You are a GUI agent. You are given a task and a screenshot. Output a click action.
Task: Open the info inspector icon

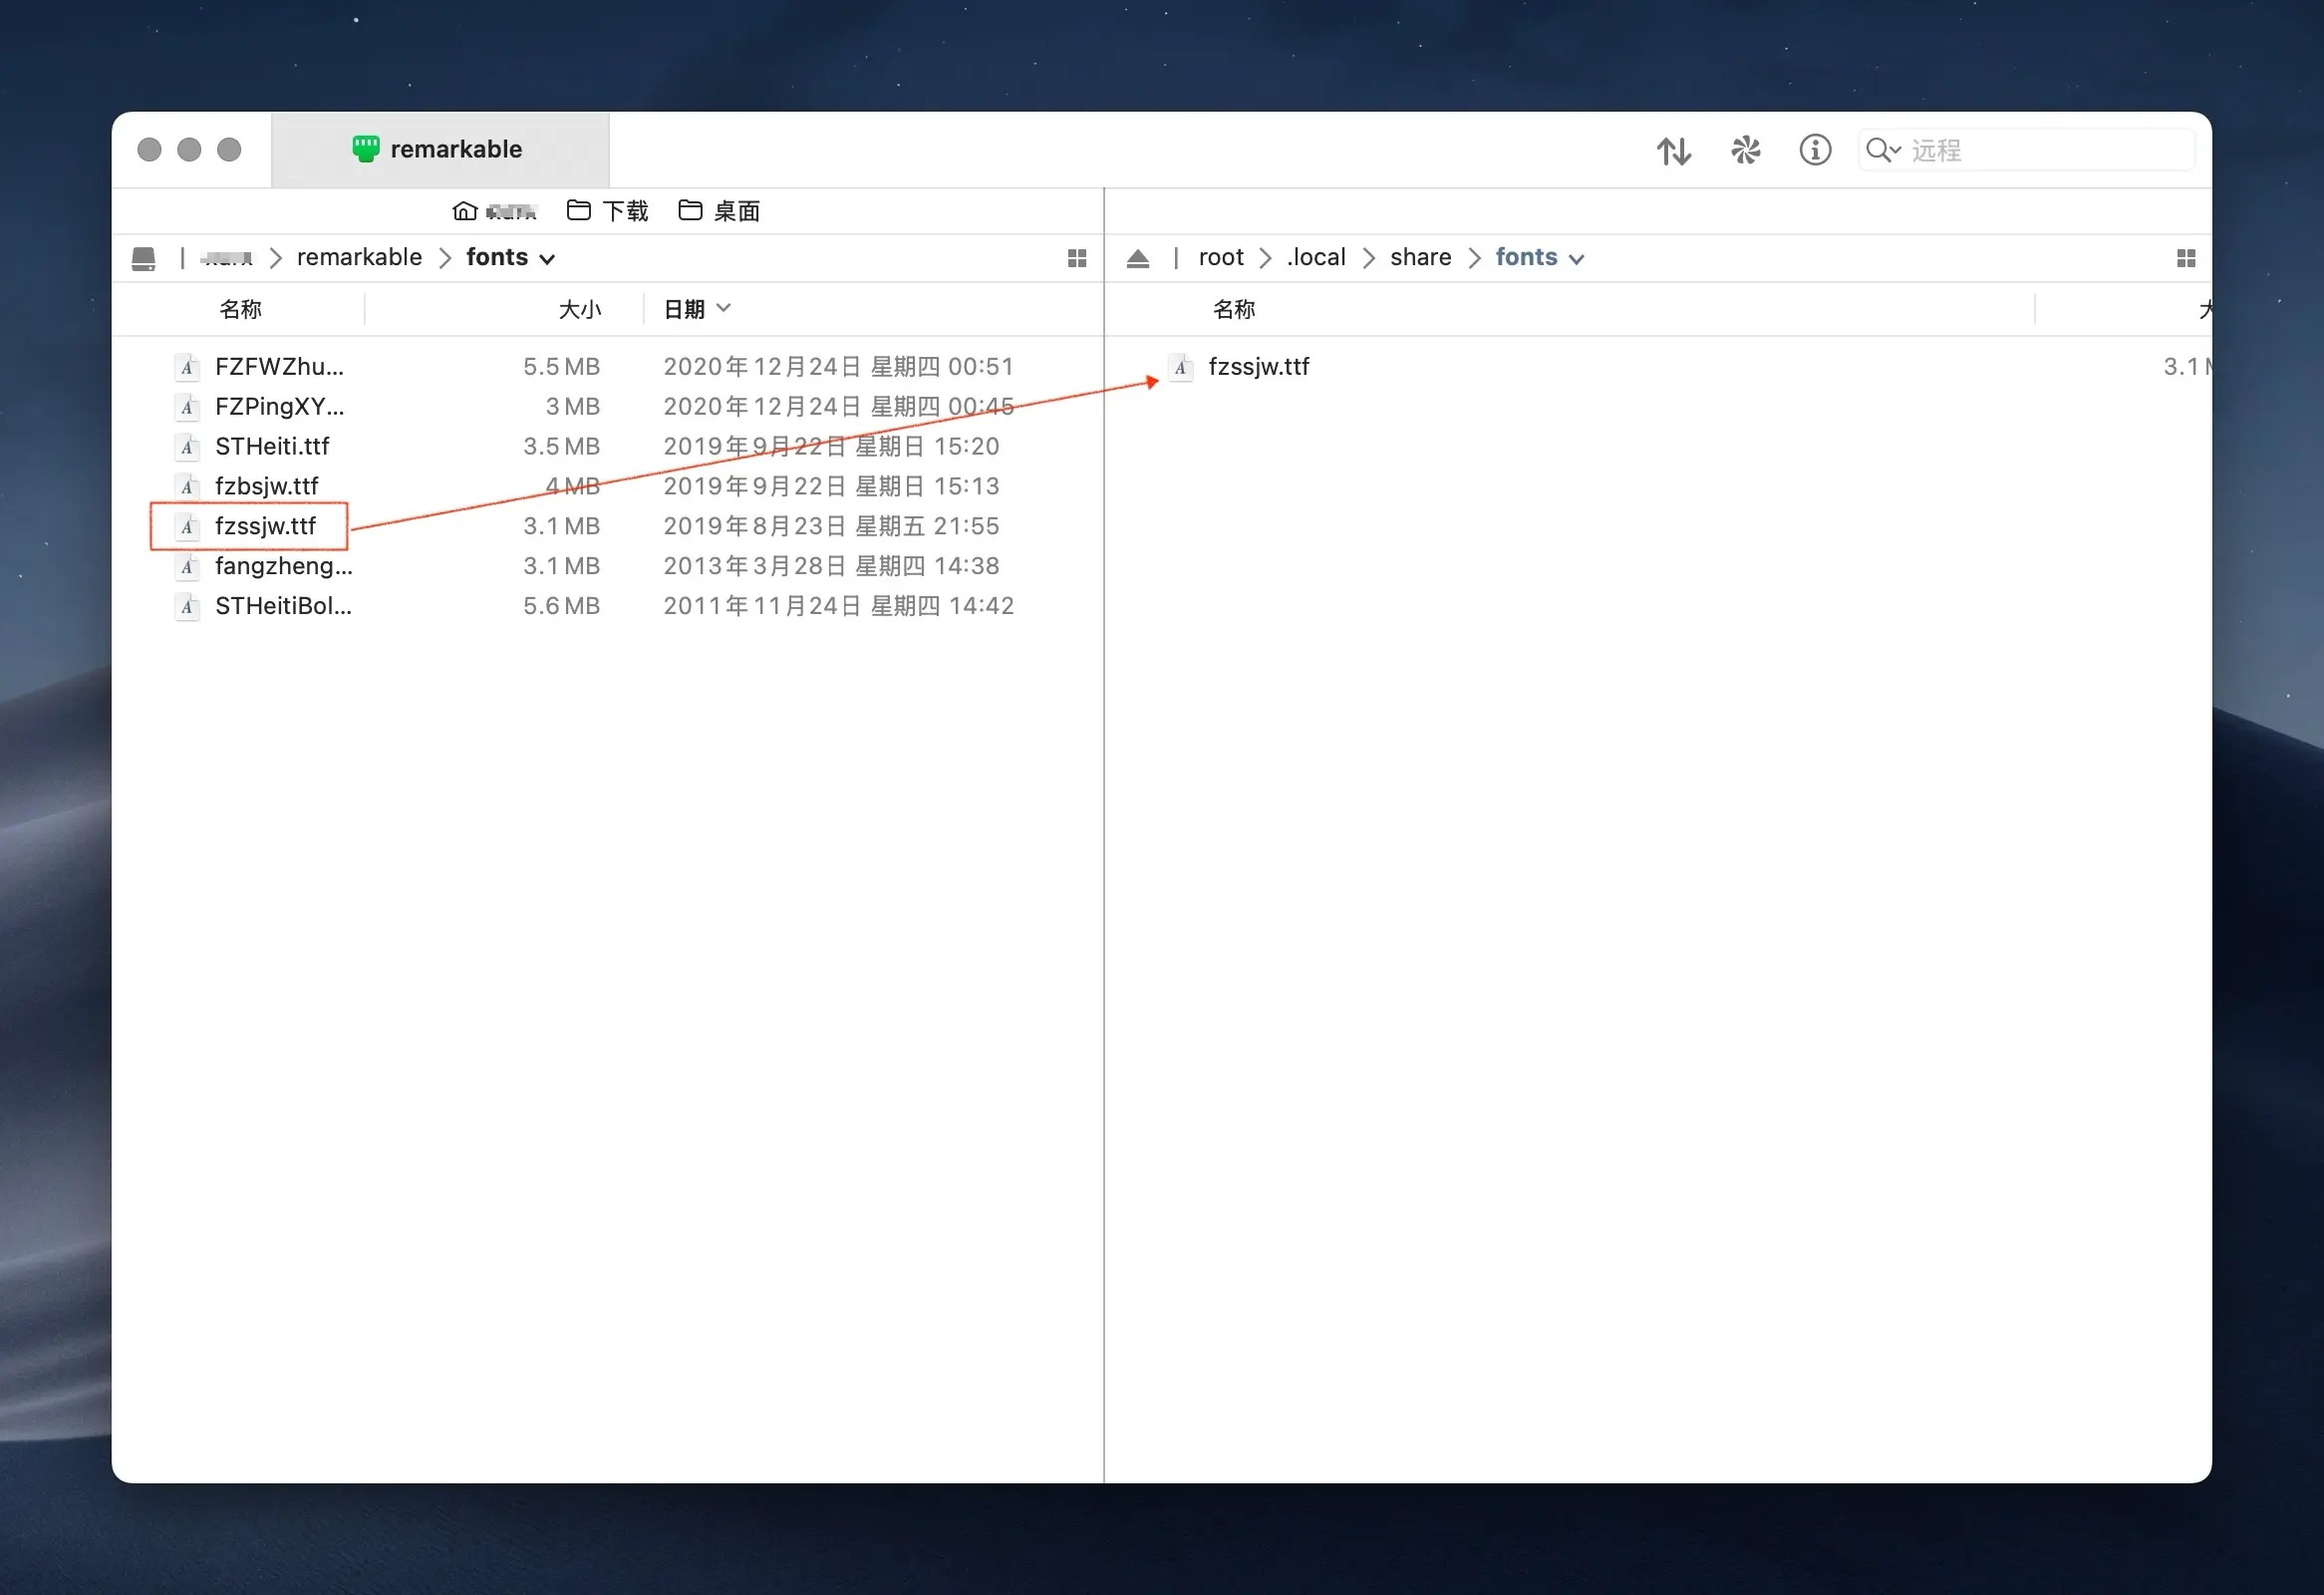[1815, 150]
